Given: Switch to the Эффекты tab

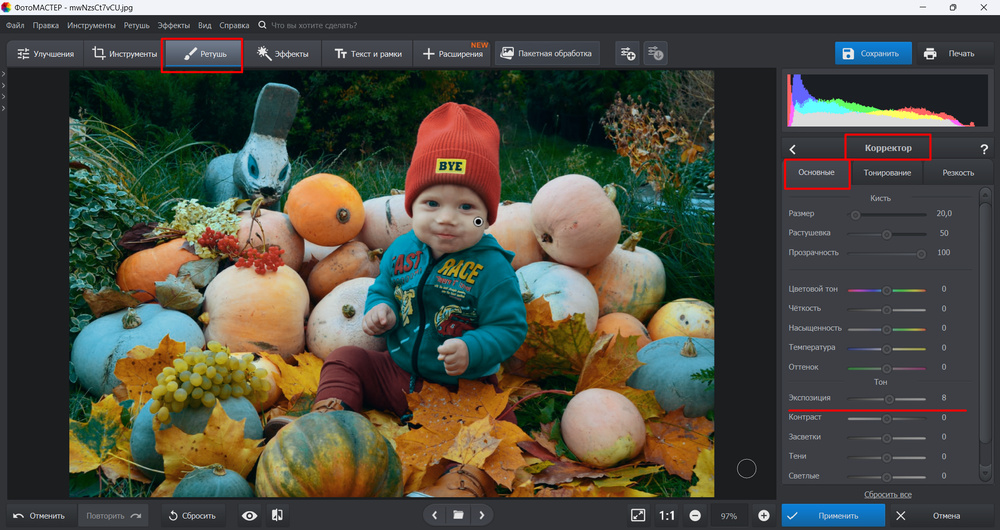Looking at the screenshot, I should 282,54.
